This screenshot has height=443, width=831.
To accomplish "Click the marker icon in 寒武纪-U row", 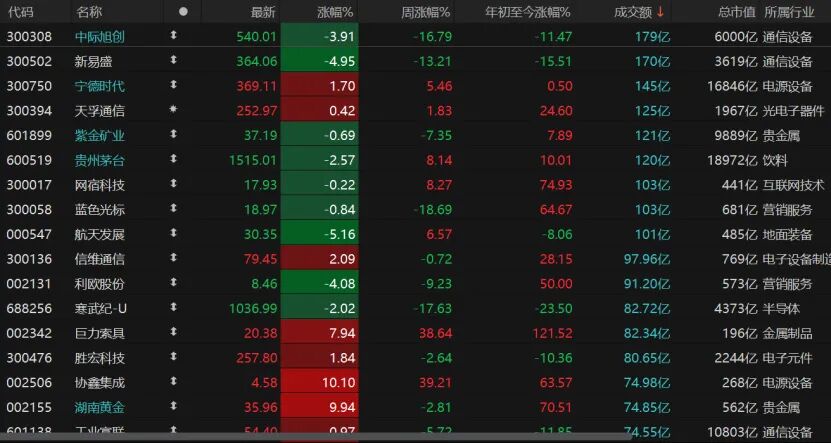I will [x=173, y=307].
